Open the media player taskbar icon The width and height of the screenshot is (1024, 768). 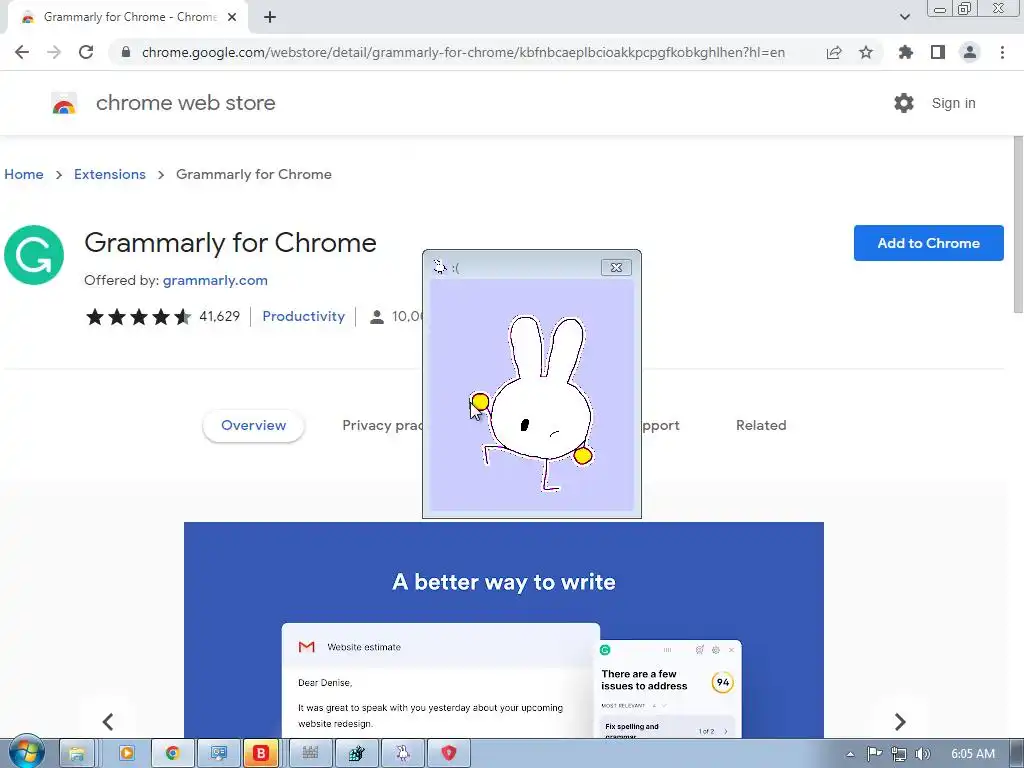click(x=127, y=754)
